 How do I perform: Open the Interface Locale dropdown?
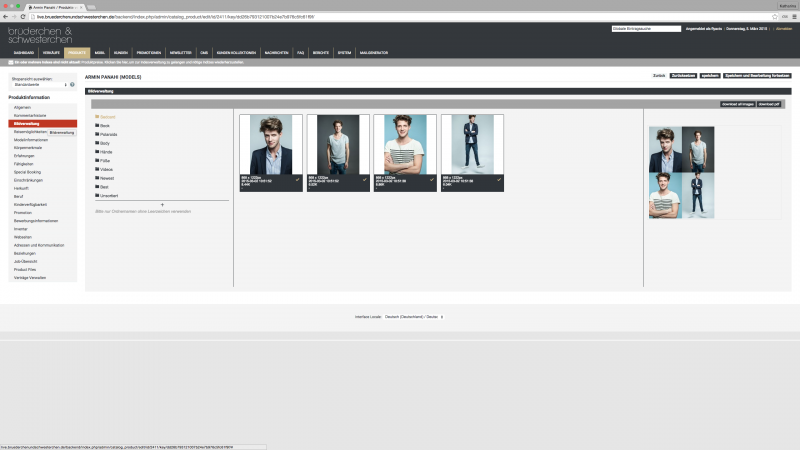tap(414, 317)
